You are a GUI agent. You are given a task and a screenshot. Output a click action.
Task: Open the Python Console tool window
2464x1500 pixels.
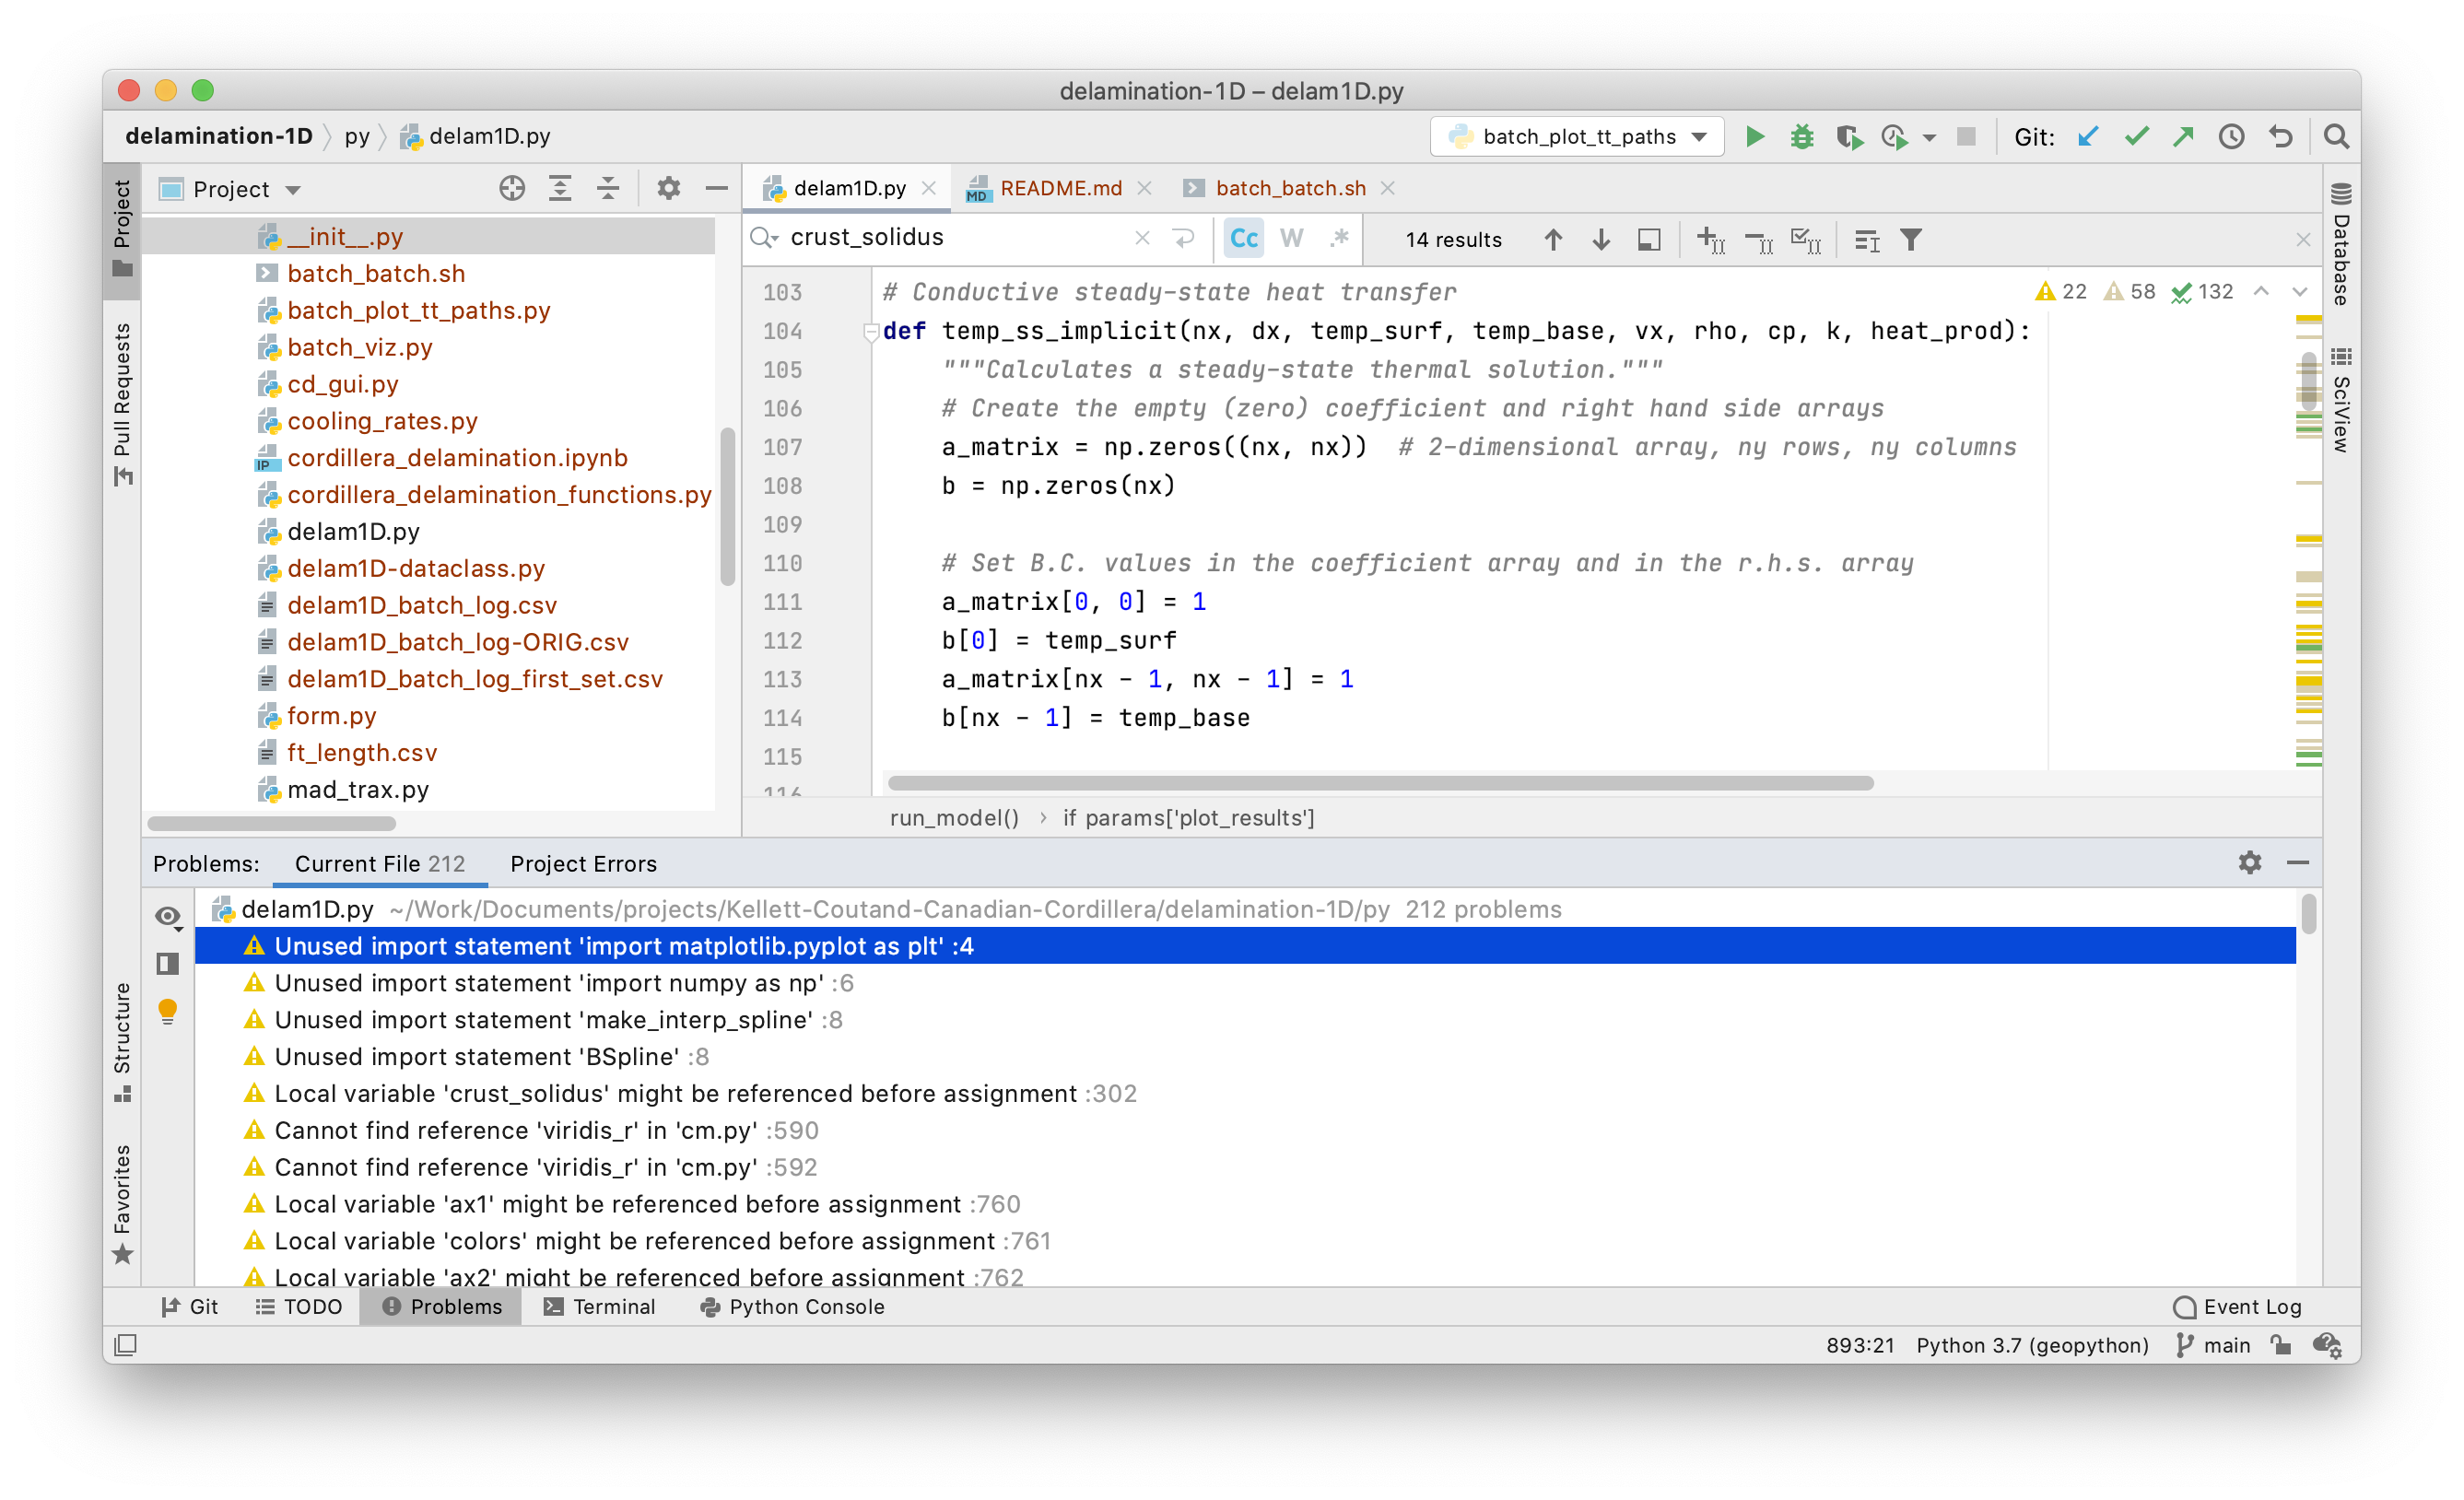click(x=792, y=1307)
